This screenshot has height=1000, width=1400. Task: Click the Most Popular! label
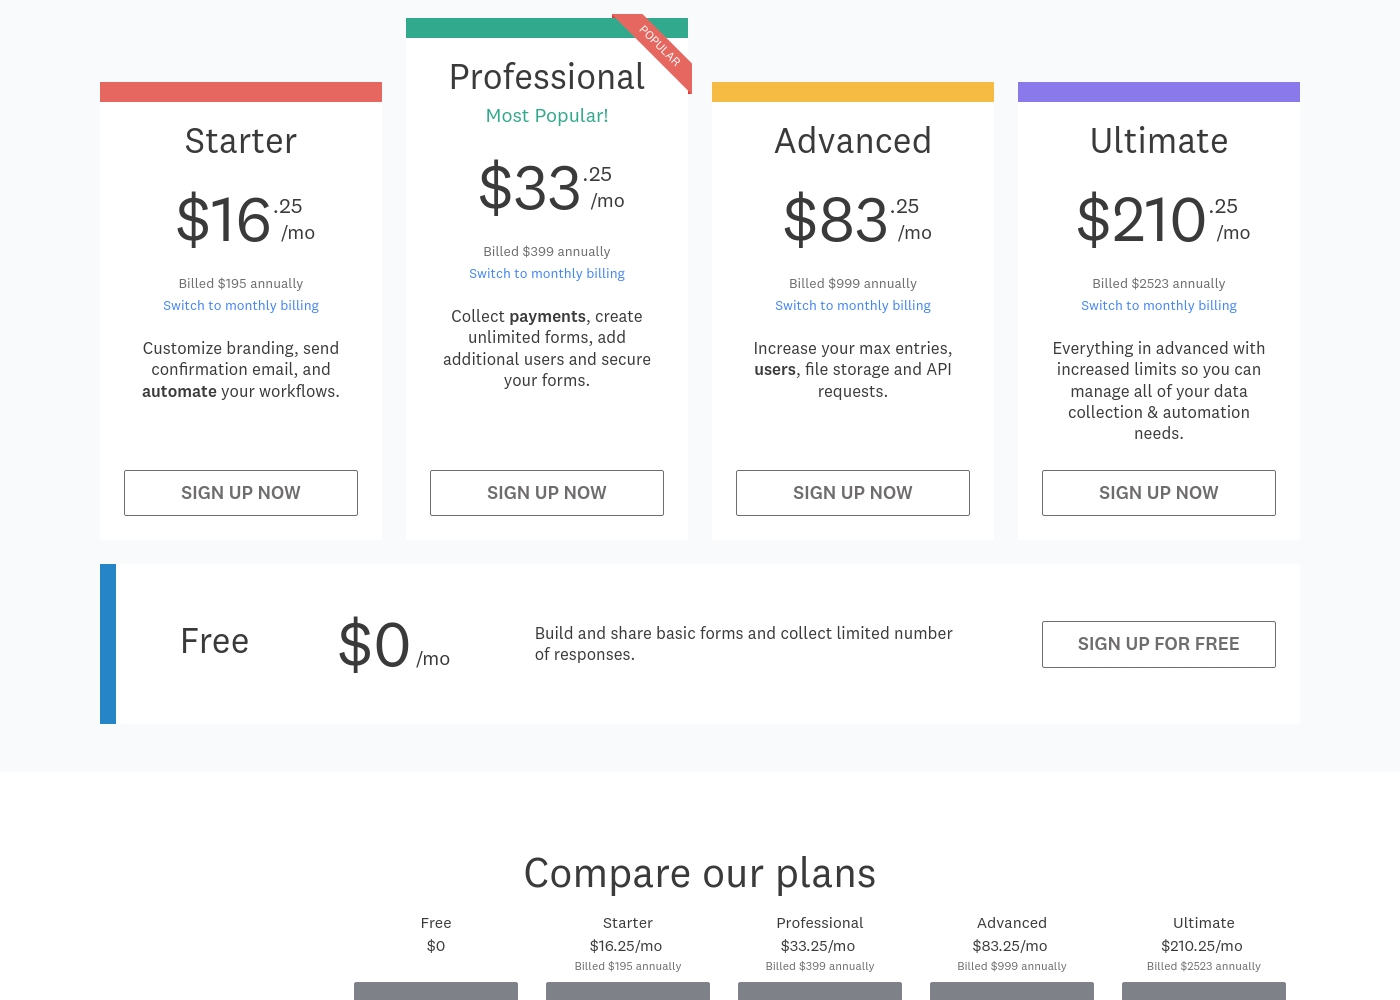click(x=547, y=116)
